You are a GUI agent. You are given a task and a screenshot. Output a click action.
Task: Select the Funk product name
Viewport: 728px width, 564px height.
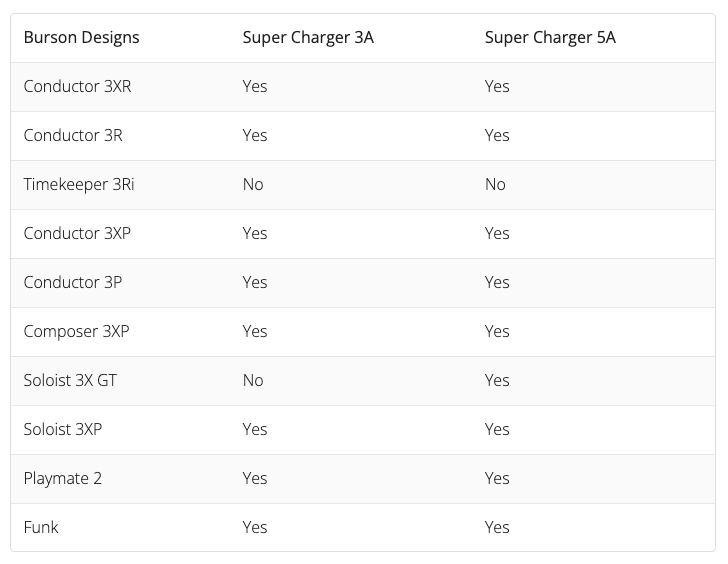click(41, 528)
